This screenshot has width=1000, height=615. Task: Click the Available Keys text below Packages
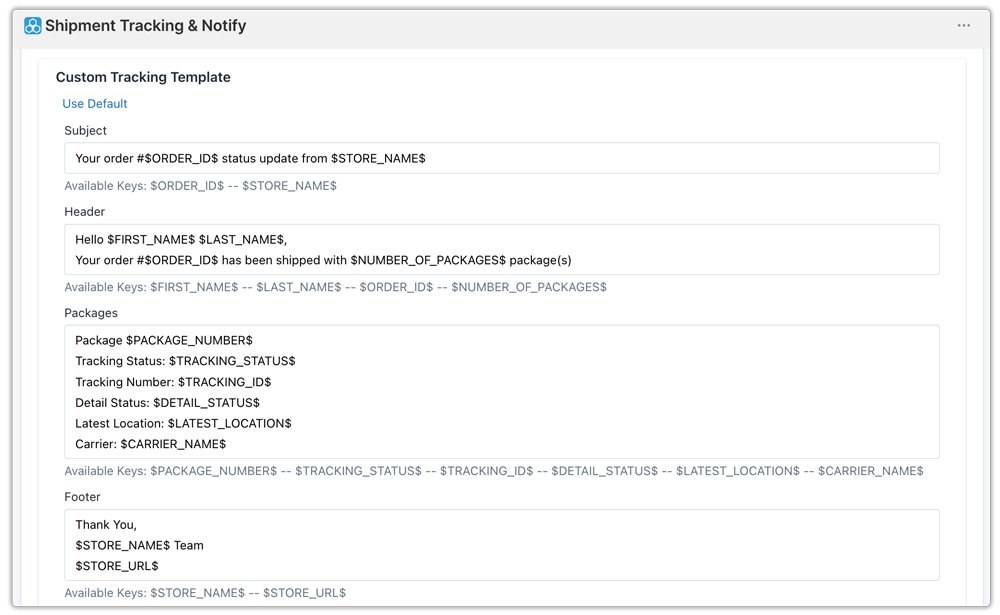(x=493, y=471)
